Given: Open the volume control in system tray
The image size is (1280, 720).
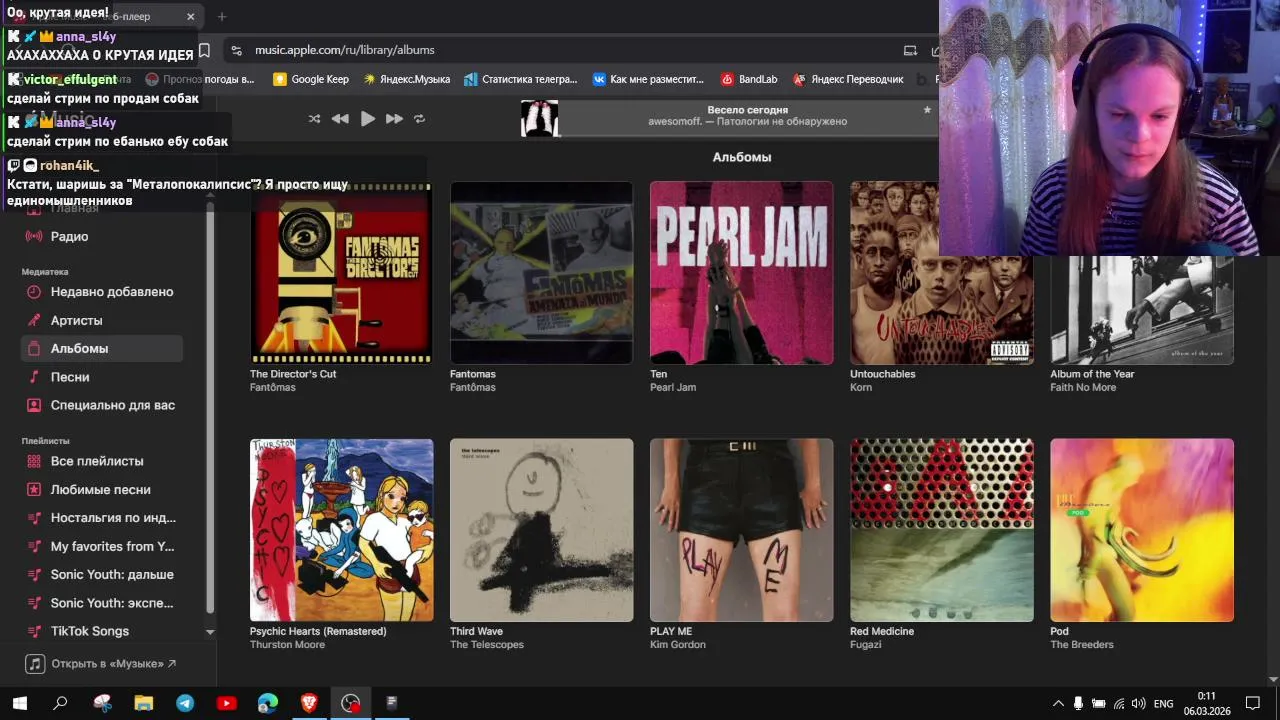Looking at the screenshot, I should point(1138,703).
